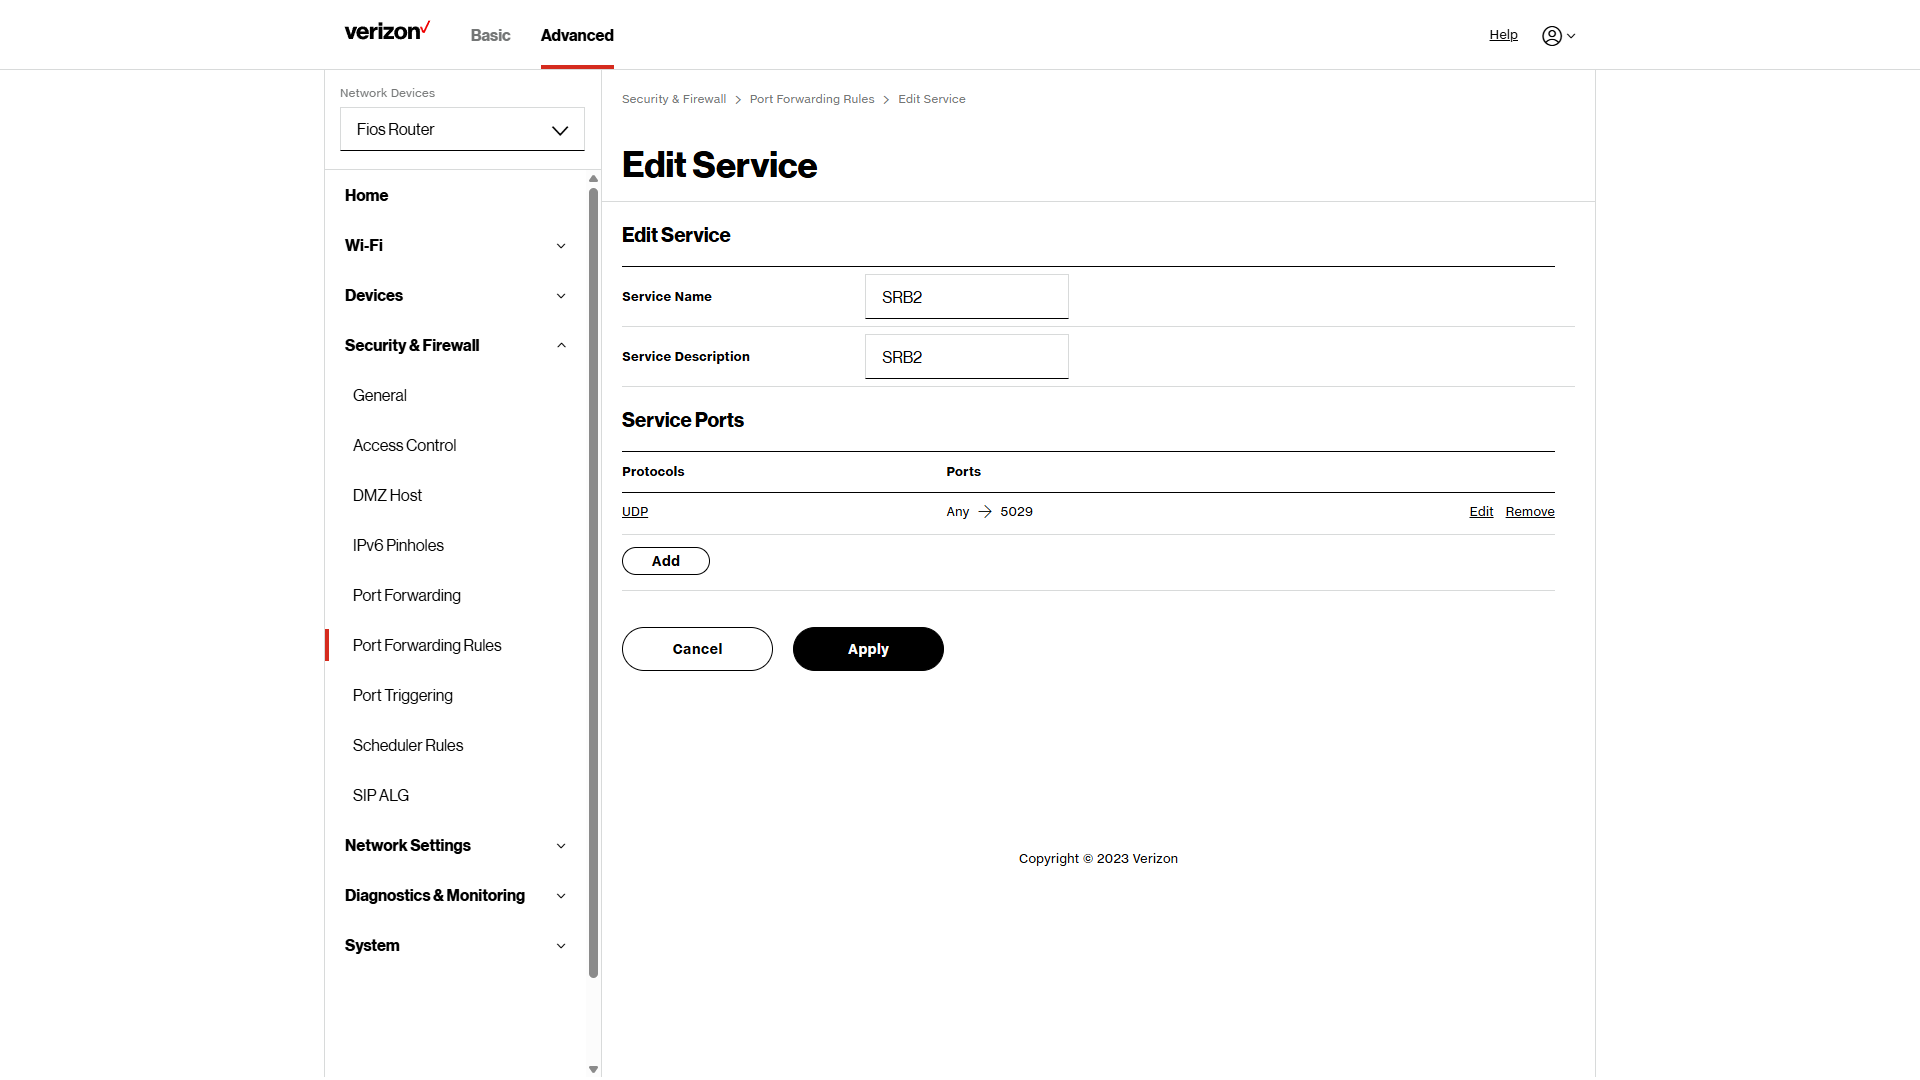
Task: Open Port Triggering page
Action: coord(403,696)
